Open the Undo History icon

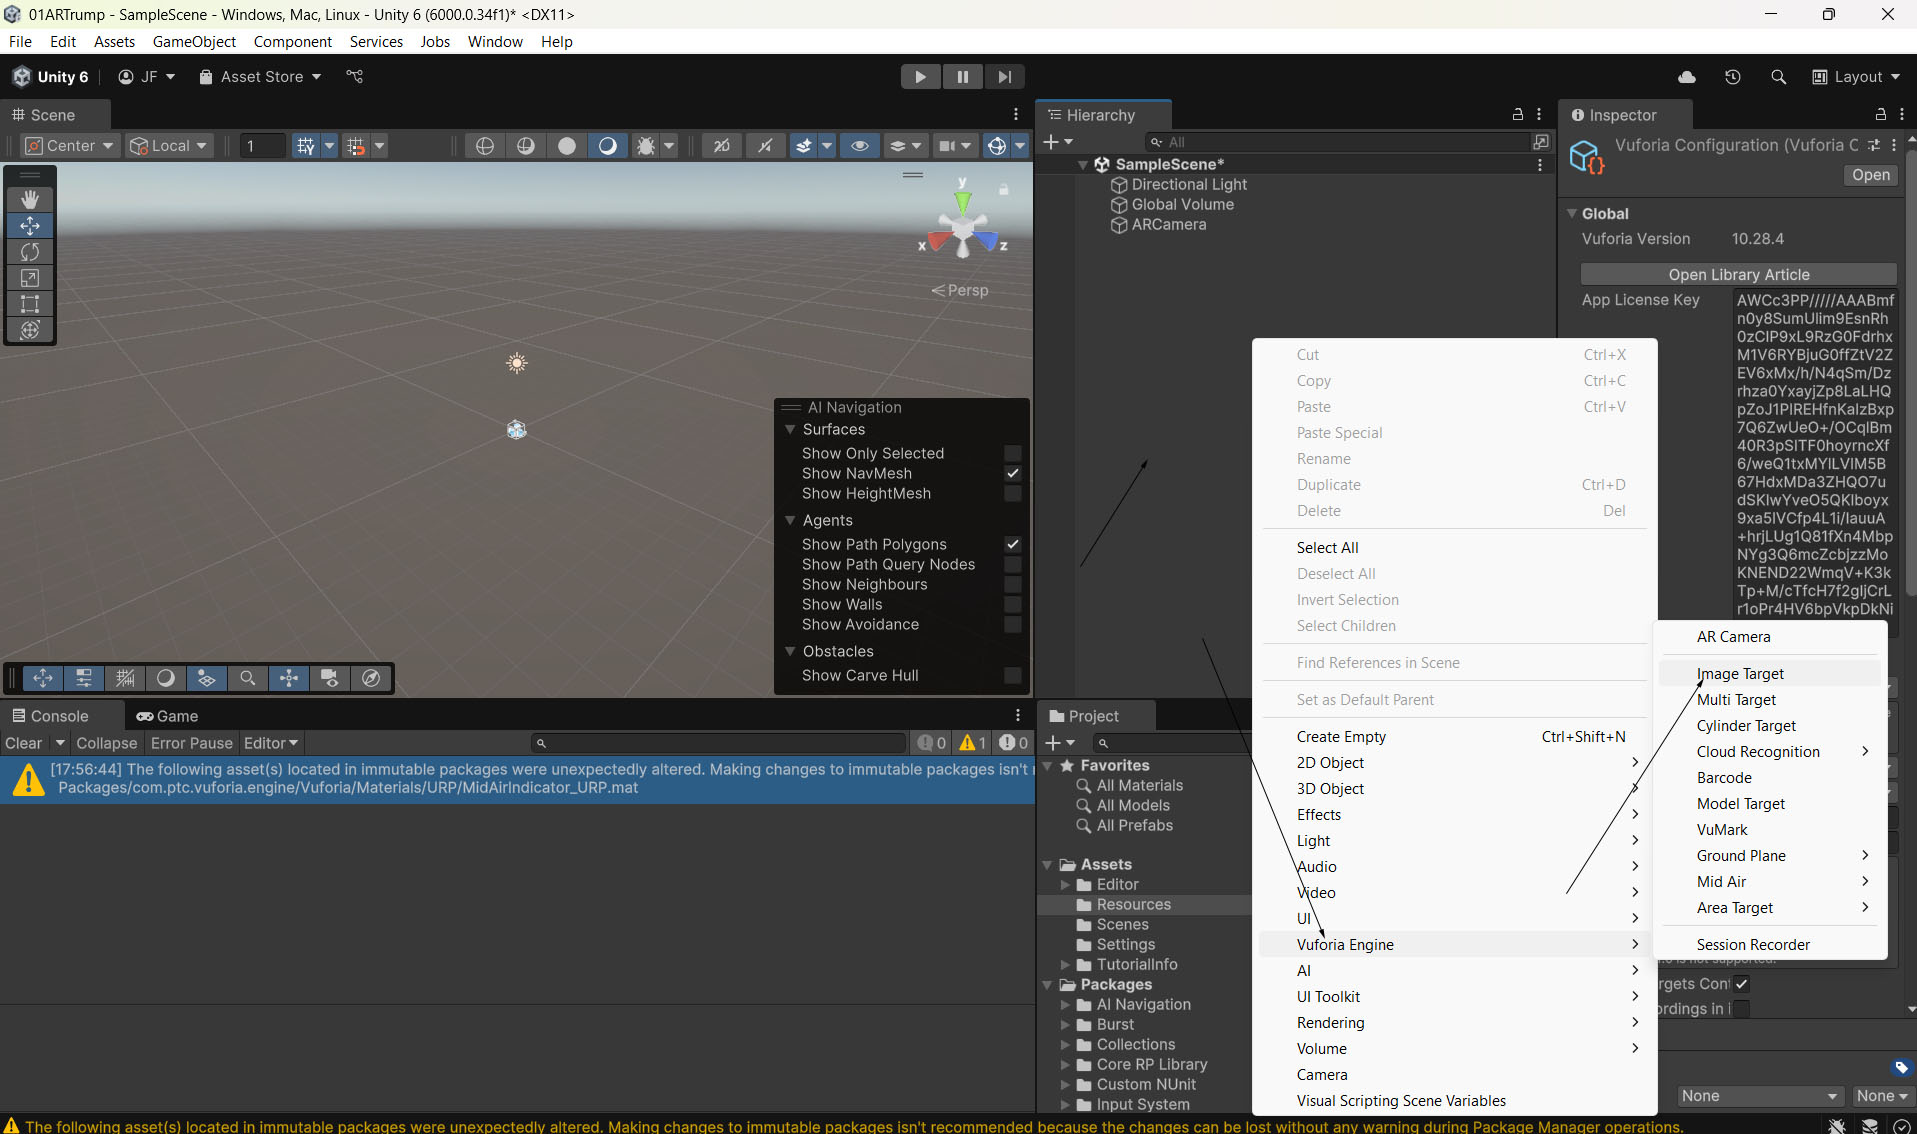click(x=1733, y=77)
